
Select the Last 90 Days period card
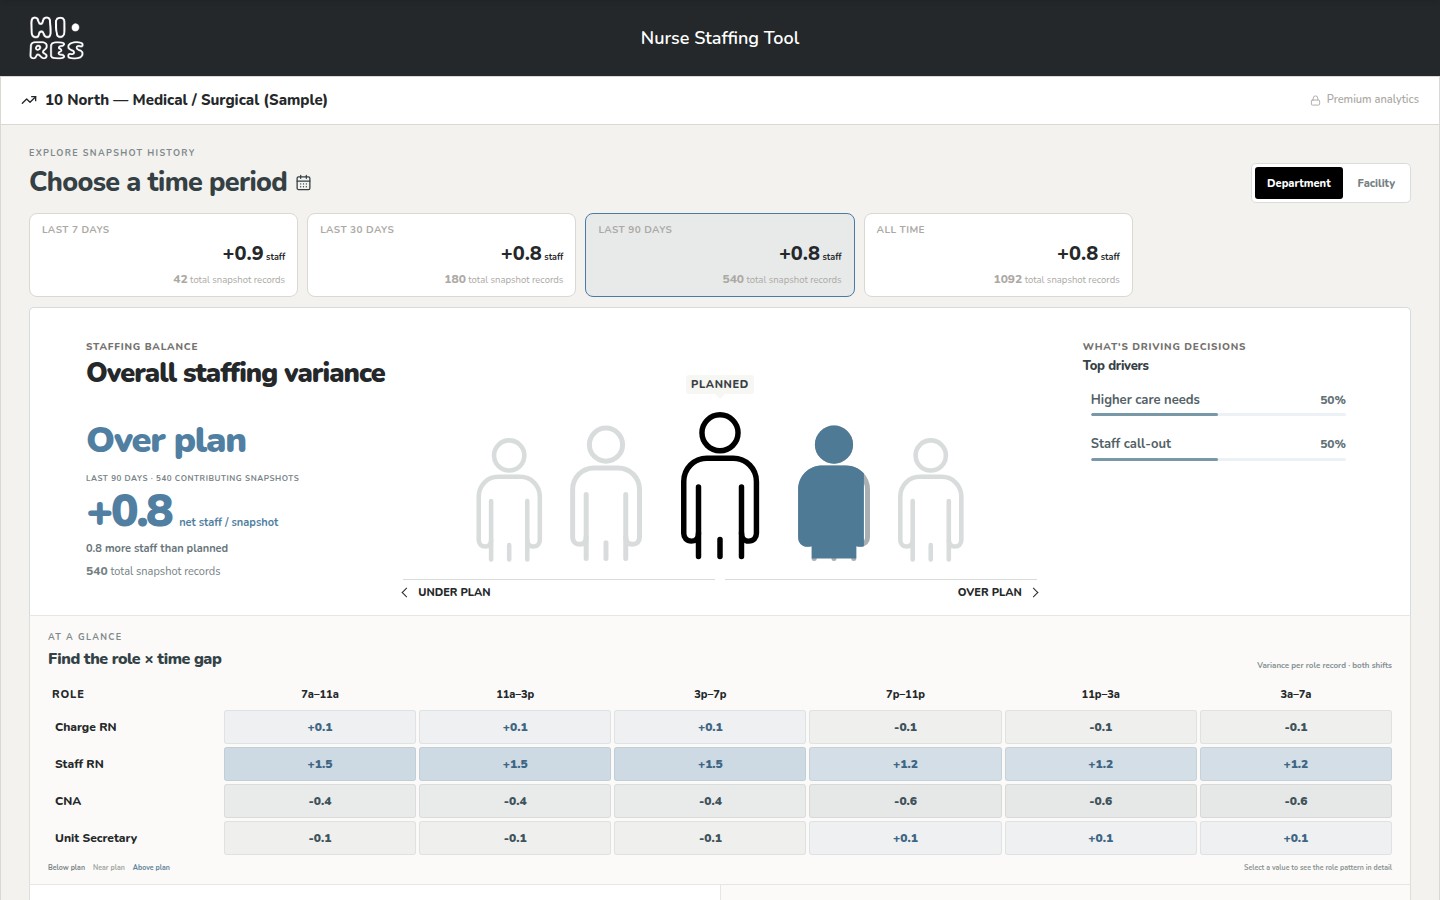pos(720,255)
